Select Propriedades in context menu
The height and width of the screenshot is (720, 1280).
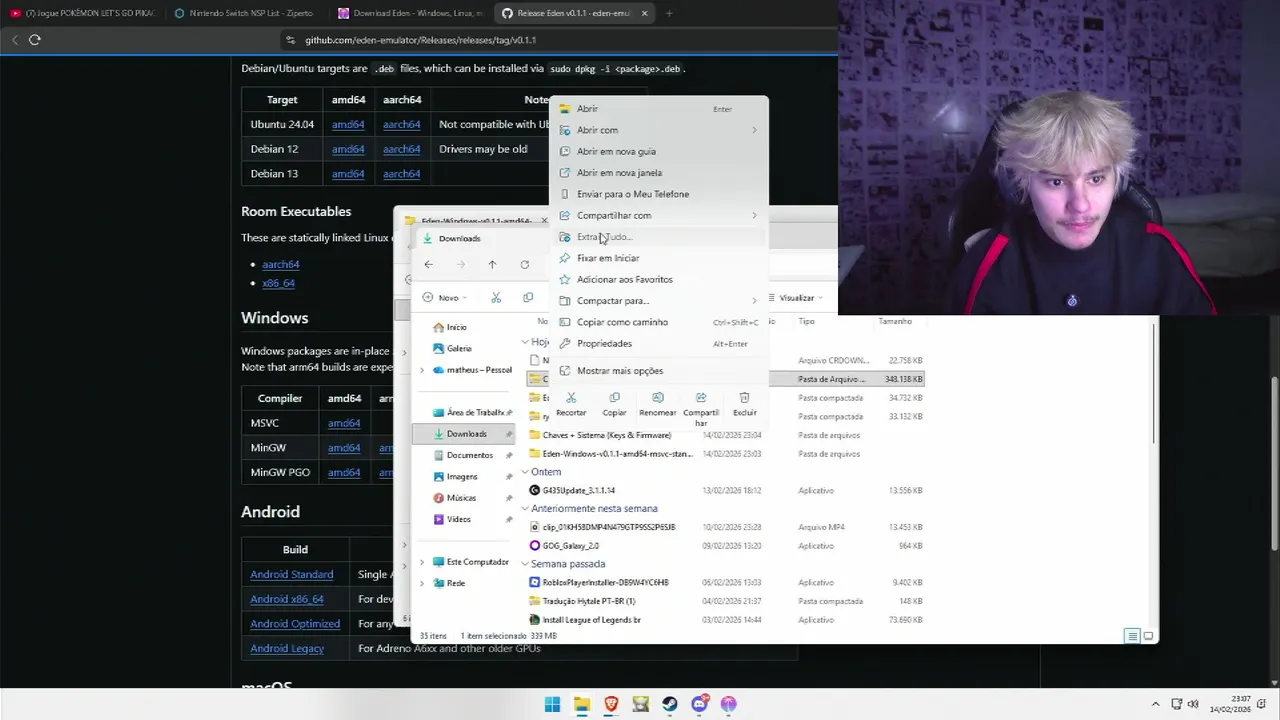(658, 343)
